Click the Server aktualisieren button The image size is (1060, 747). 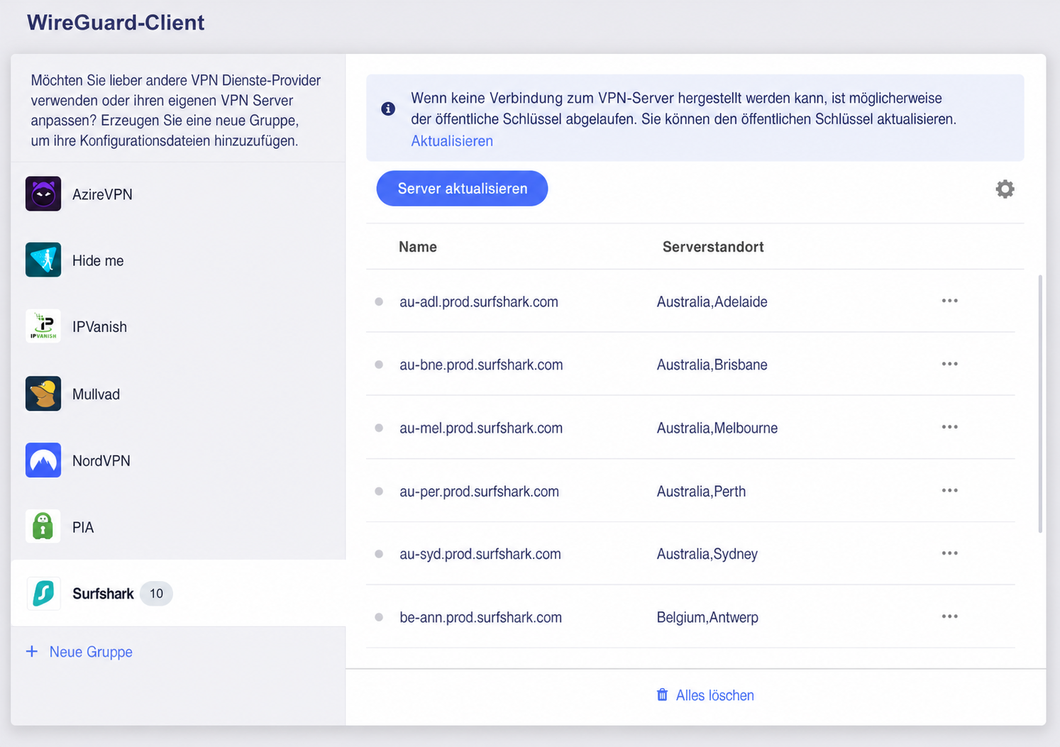tap(462, 189)
